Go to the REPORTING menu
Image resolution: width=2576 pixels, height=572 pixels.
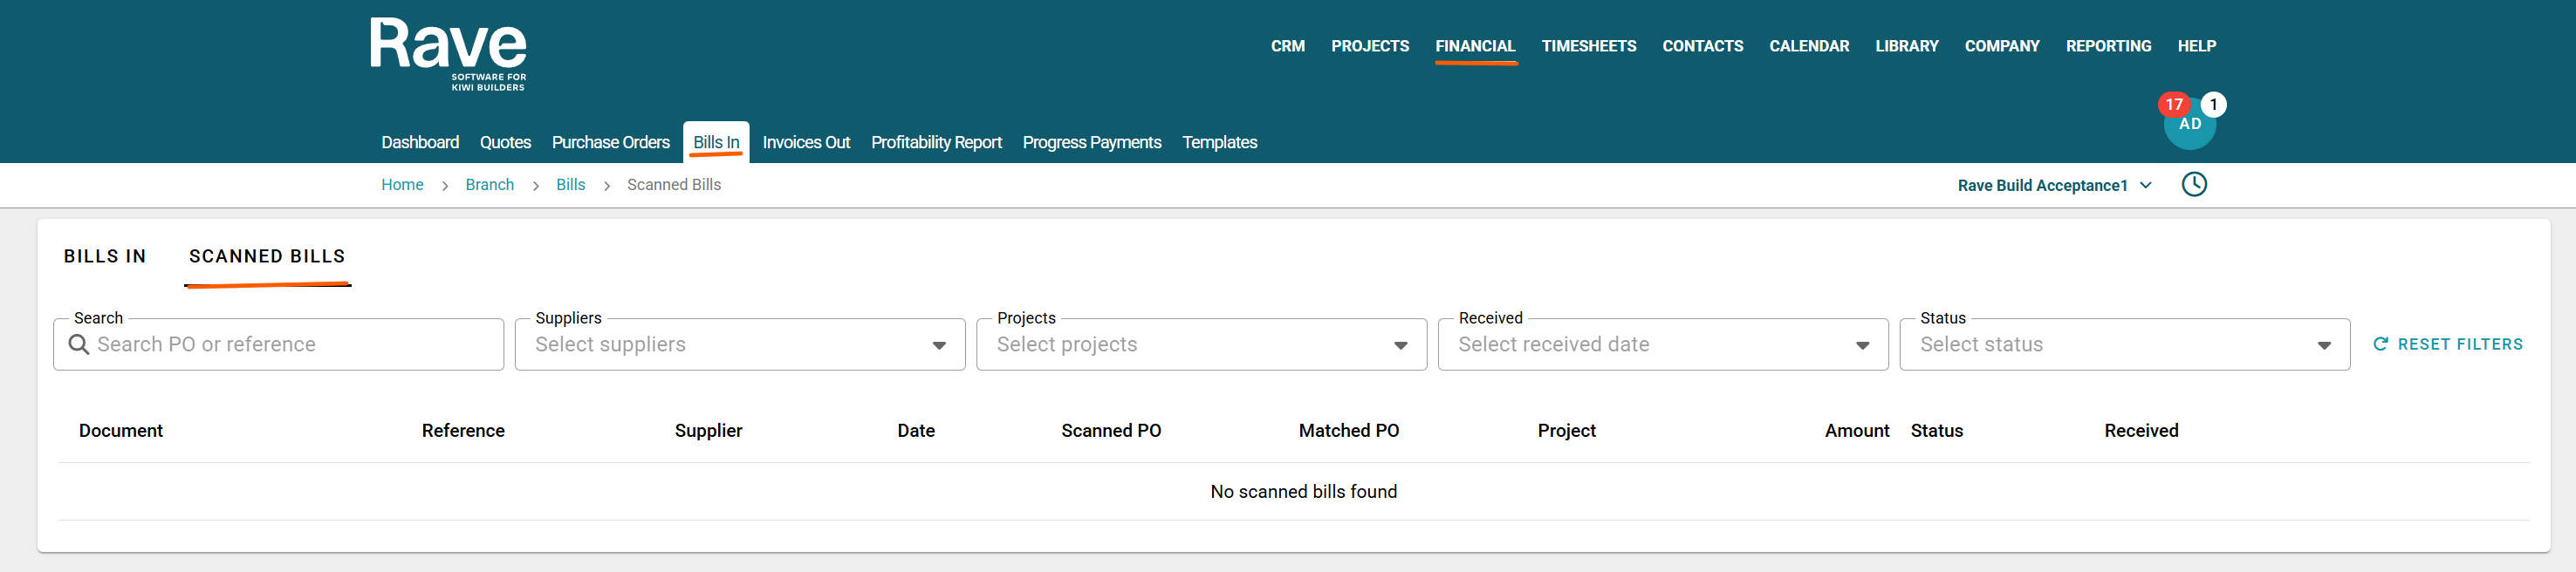pos(2109,46)
